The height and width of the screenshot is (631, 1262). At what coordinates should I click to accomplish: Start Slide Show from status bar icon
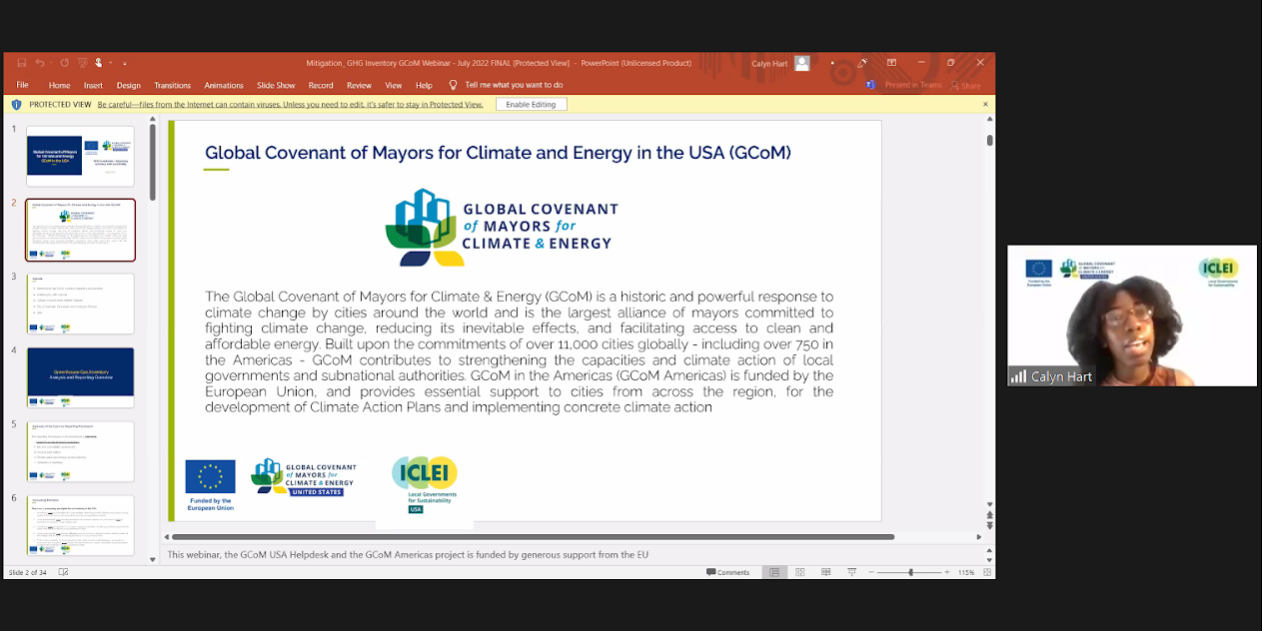850,572
